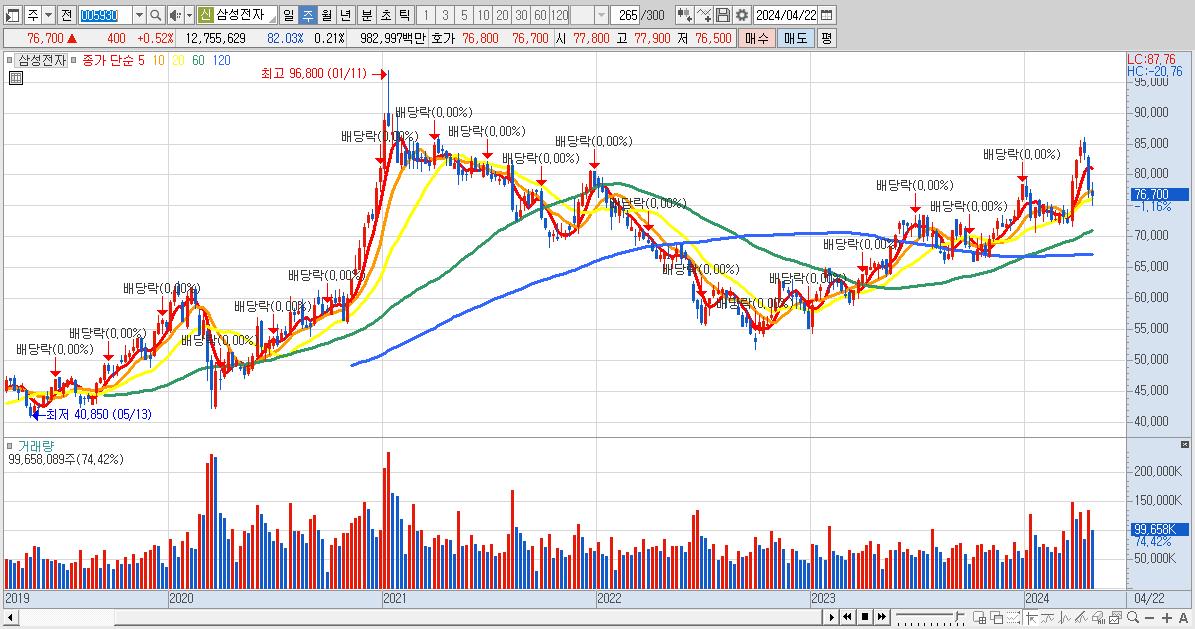Click the save chart floppy icon
Viewport: 1195px width, 629px height.
pos(723,14)
